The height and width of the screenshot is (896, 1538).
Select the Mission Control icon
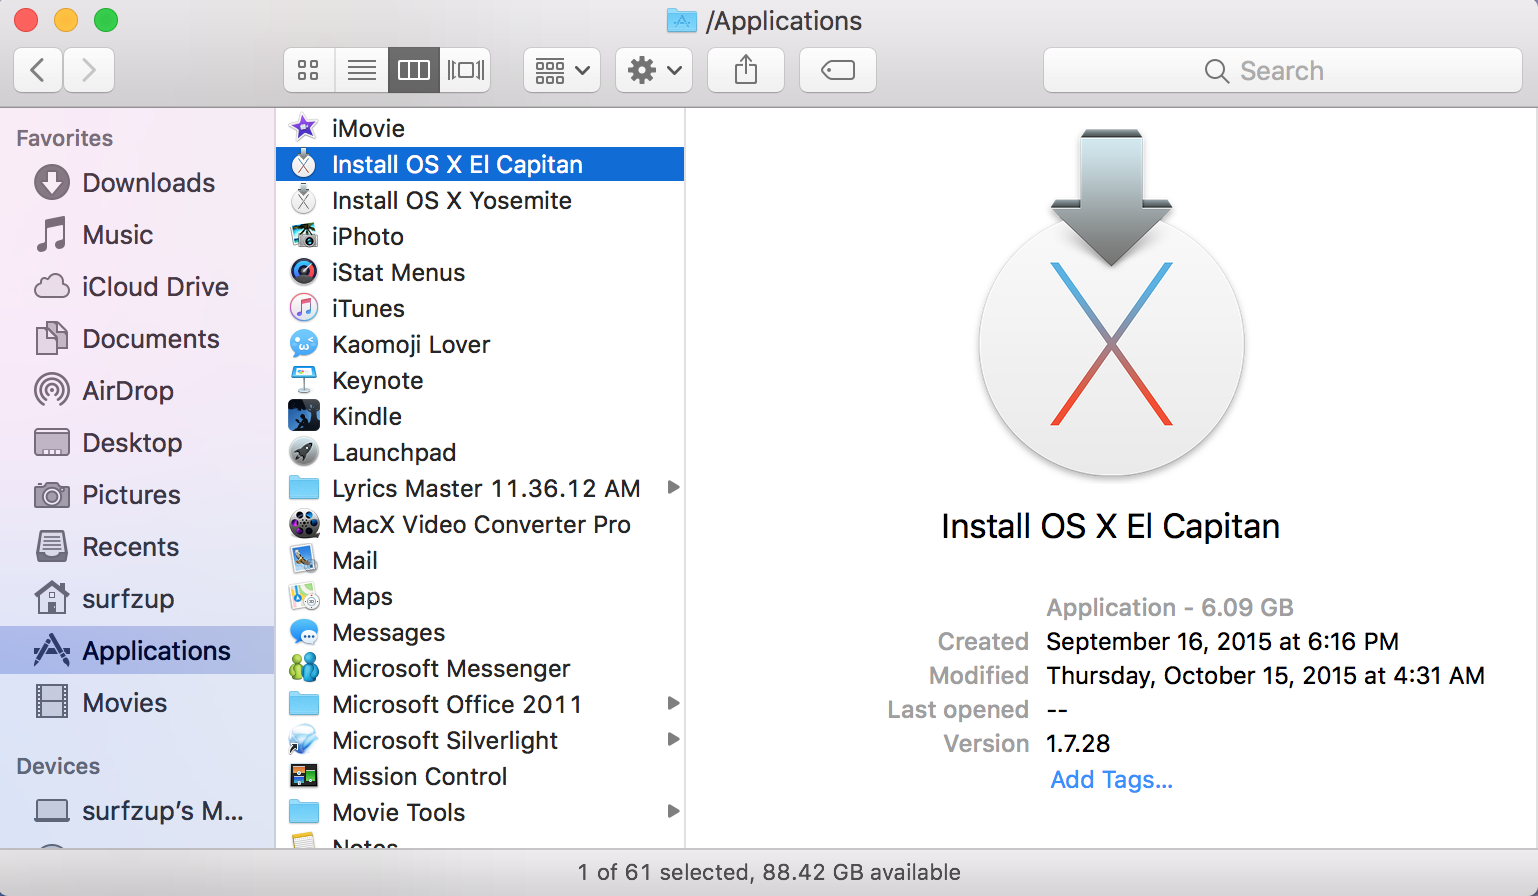tap(304, 776)
